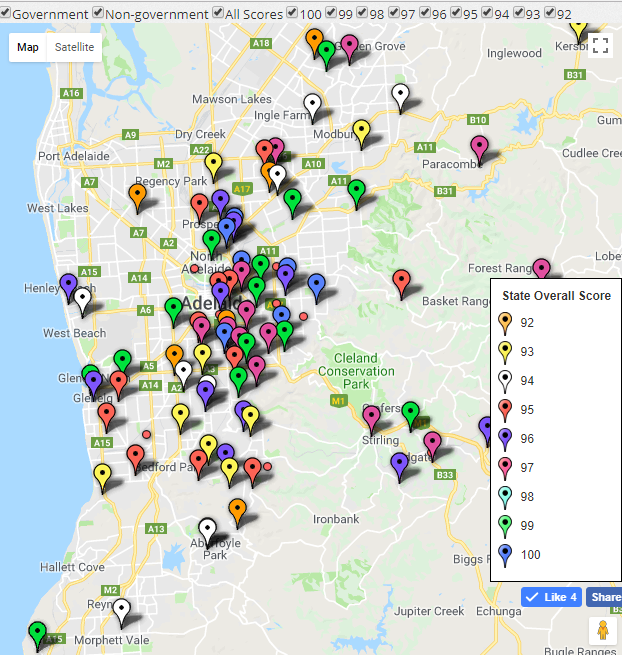Toggle the score 100 checkbox
The width and height of the screenshot is (622, 655).
click(x=292, y=14)
